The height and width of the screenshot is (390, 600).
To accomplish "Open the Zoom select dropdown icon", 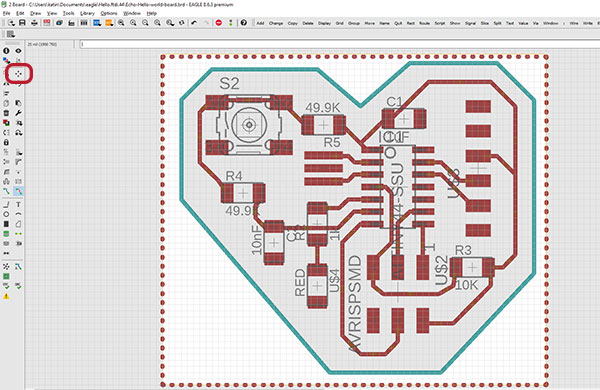I will (170, 23).
